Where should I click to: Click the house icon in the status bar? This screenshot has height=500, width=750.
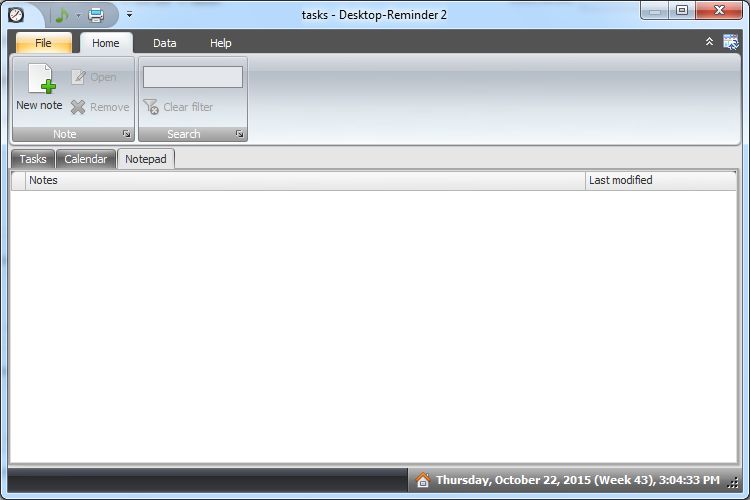pos(423,479)
